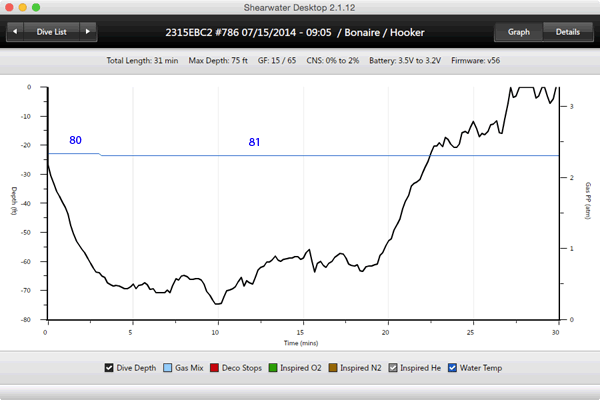
Task: Click the 81 water temperature label
Action: 255,143
